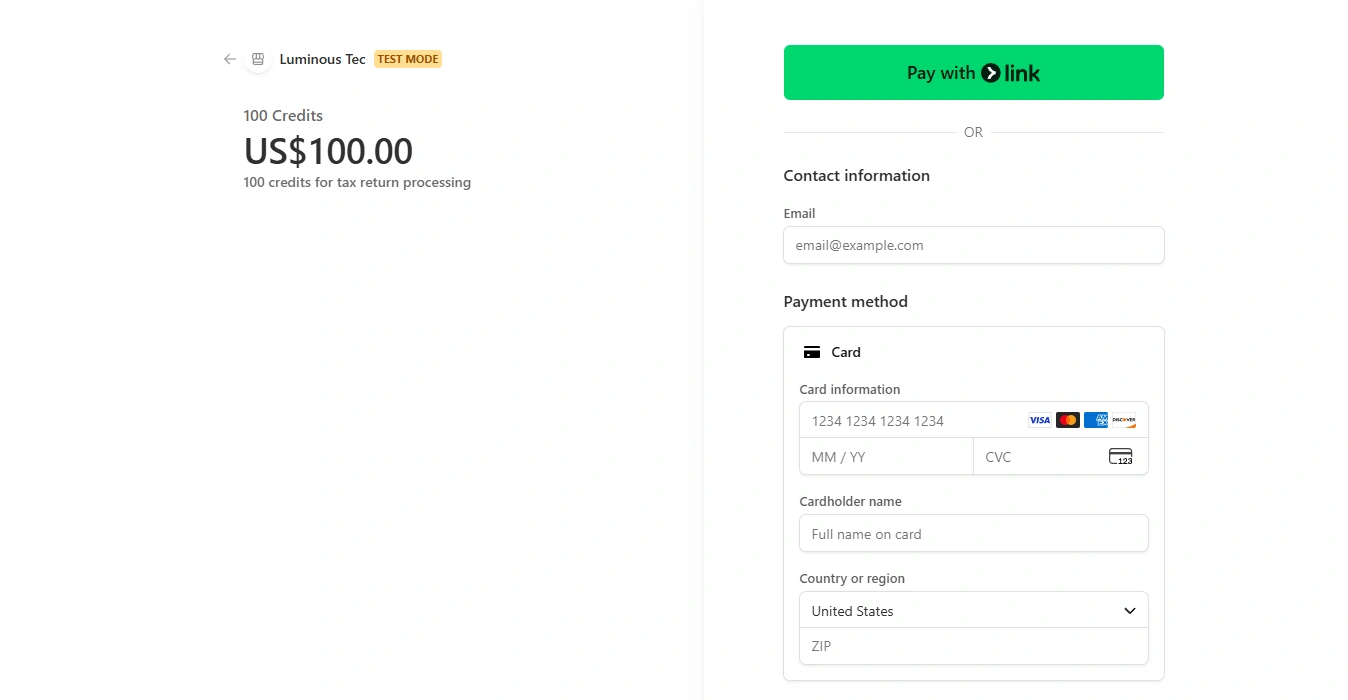
Task: Click the Luminous Tec merchant name
Action: pos(322,59)
